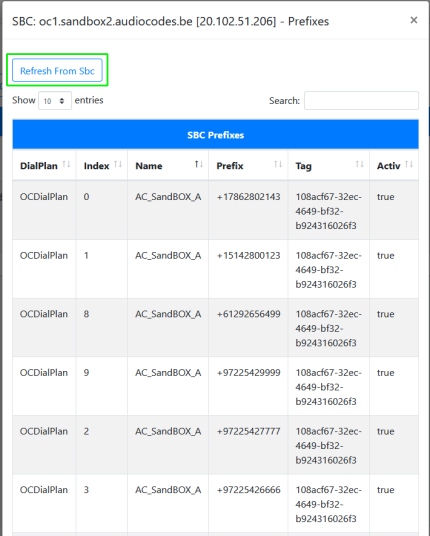Click the Name column header text

(x=149, y=166)
